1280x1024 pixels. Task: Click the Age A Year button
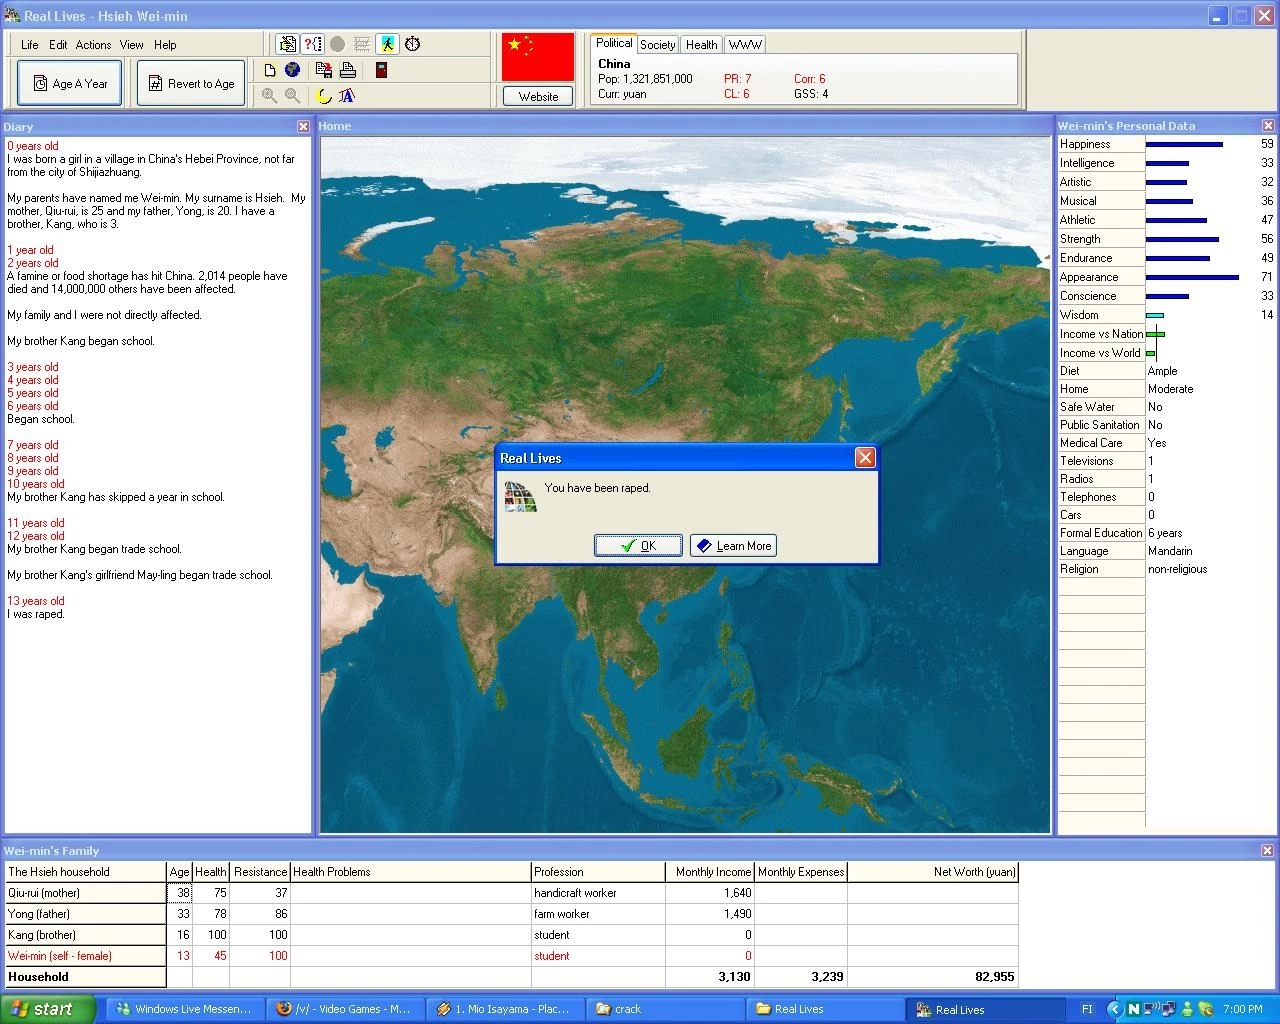(70, 83)
